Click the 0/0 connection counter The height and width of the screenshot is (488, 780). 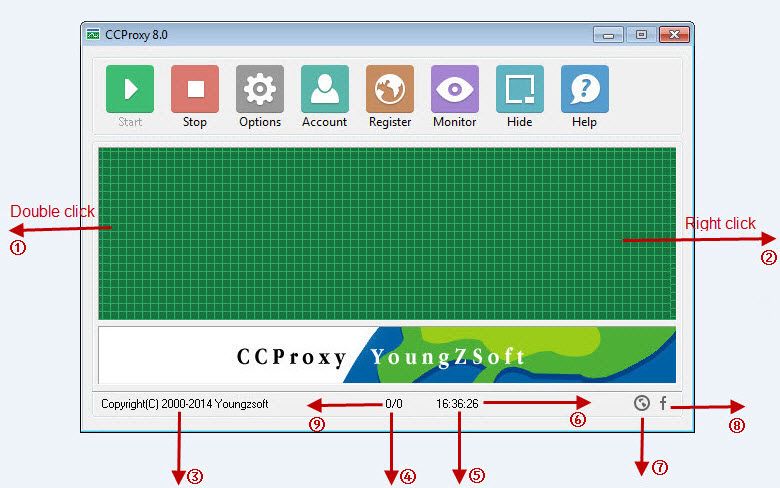393,403
